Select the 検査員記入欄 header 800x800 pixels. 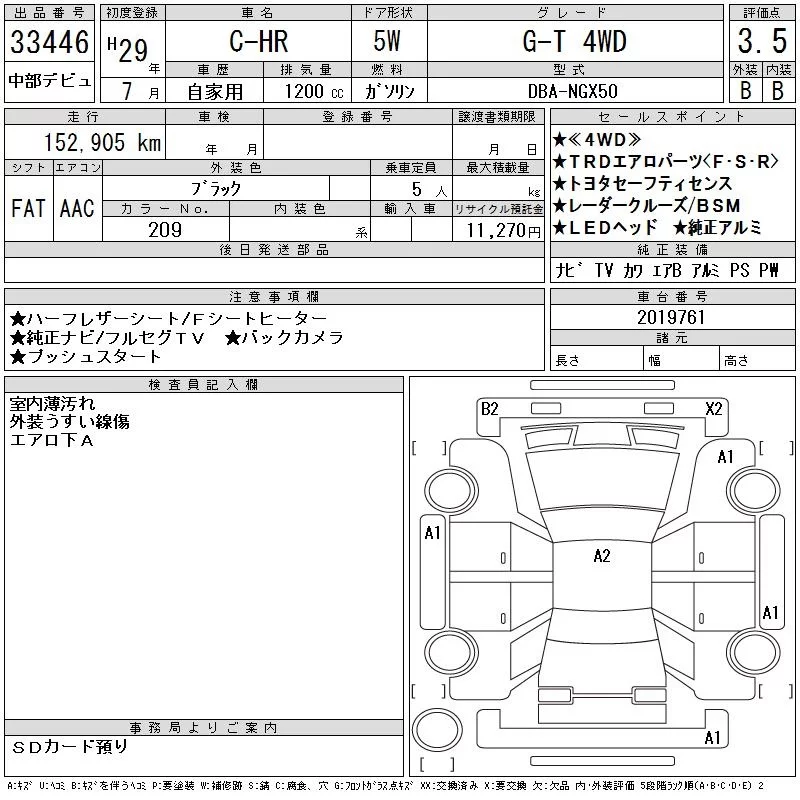[203, 384]
